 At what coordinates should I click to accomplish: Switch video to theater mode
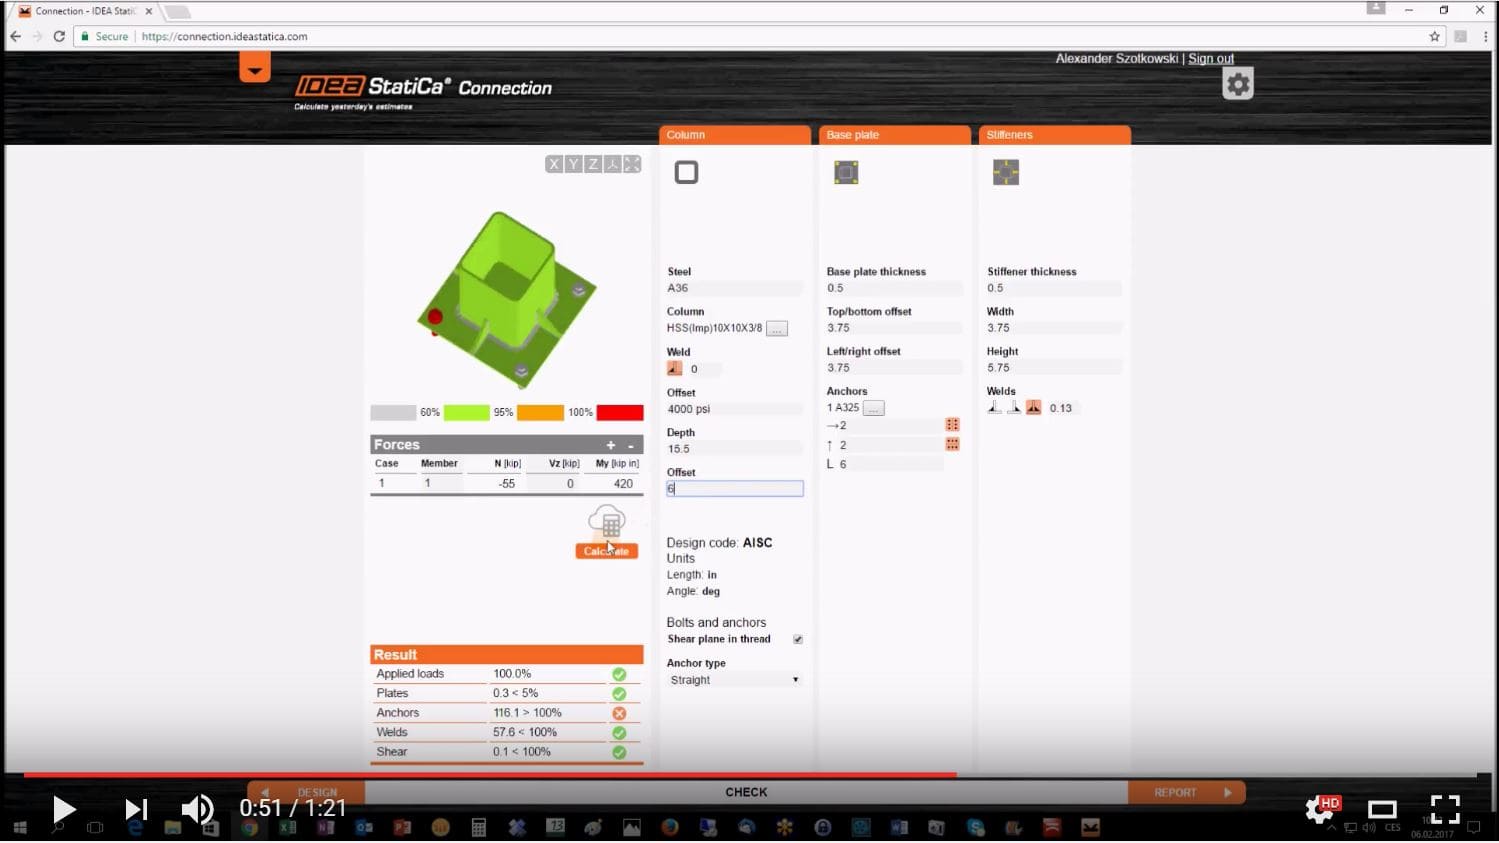pyautogui.click(x=1382, y=809)
